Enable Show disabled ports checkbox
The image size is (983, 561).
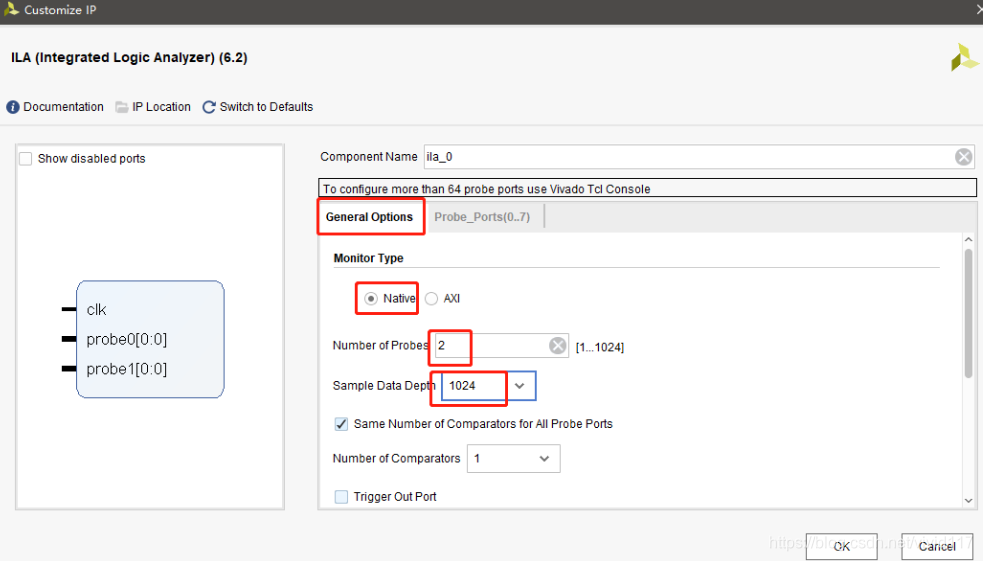[x=26, y=159]
